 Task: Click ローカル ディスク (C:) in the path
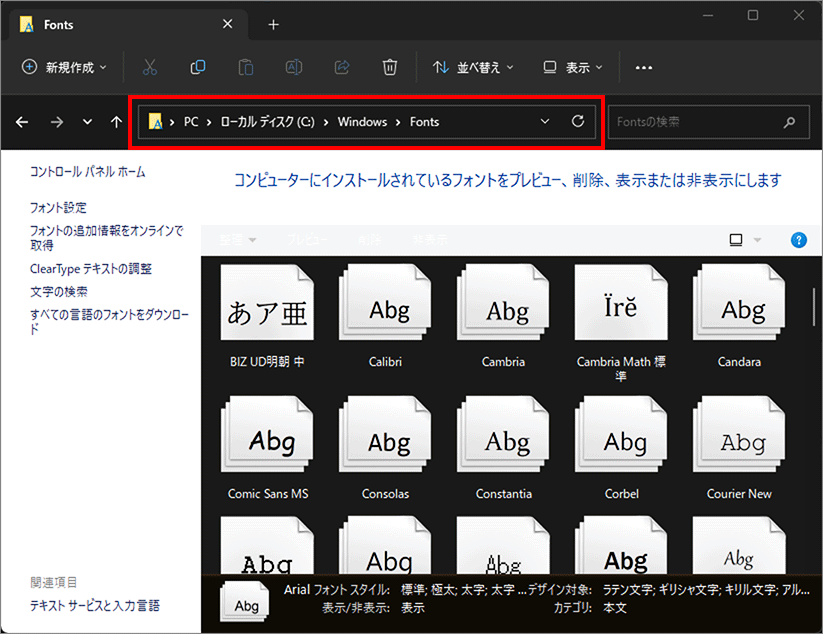[268, 122]
